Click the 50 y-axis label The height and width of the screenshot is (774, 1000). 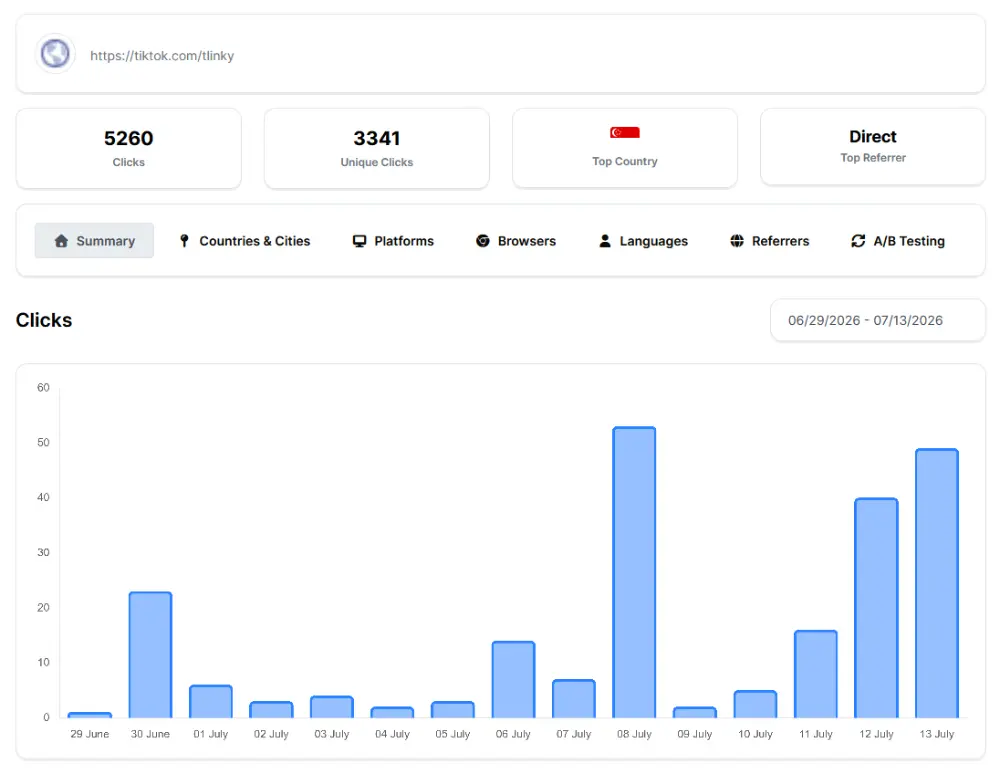click(43, 442)
